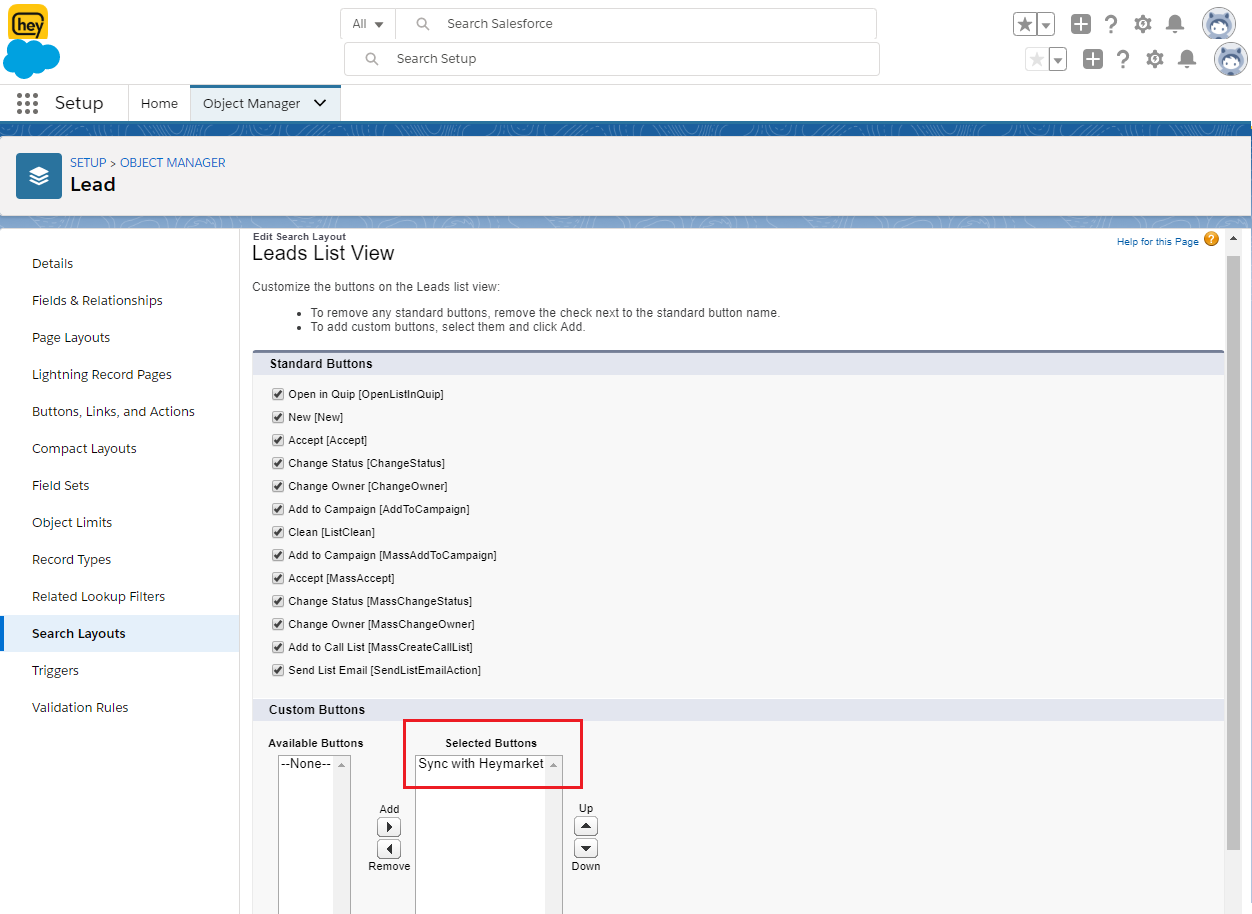Uncheck the New [New] standard button
1252x914 pixels.
point(277,417)
